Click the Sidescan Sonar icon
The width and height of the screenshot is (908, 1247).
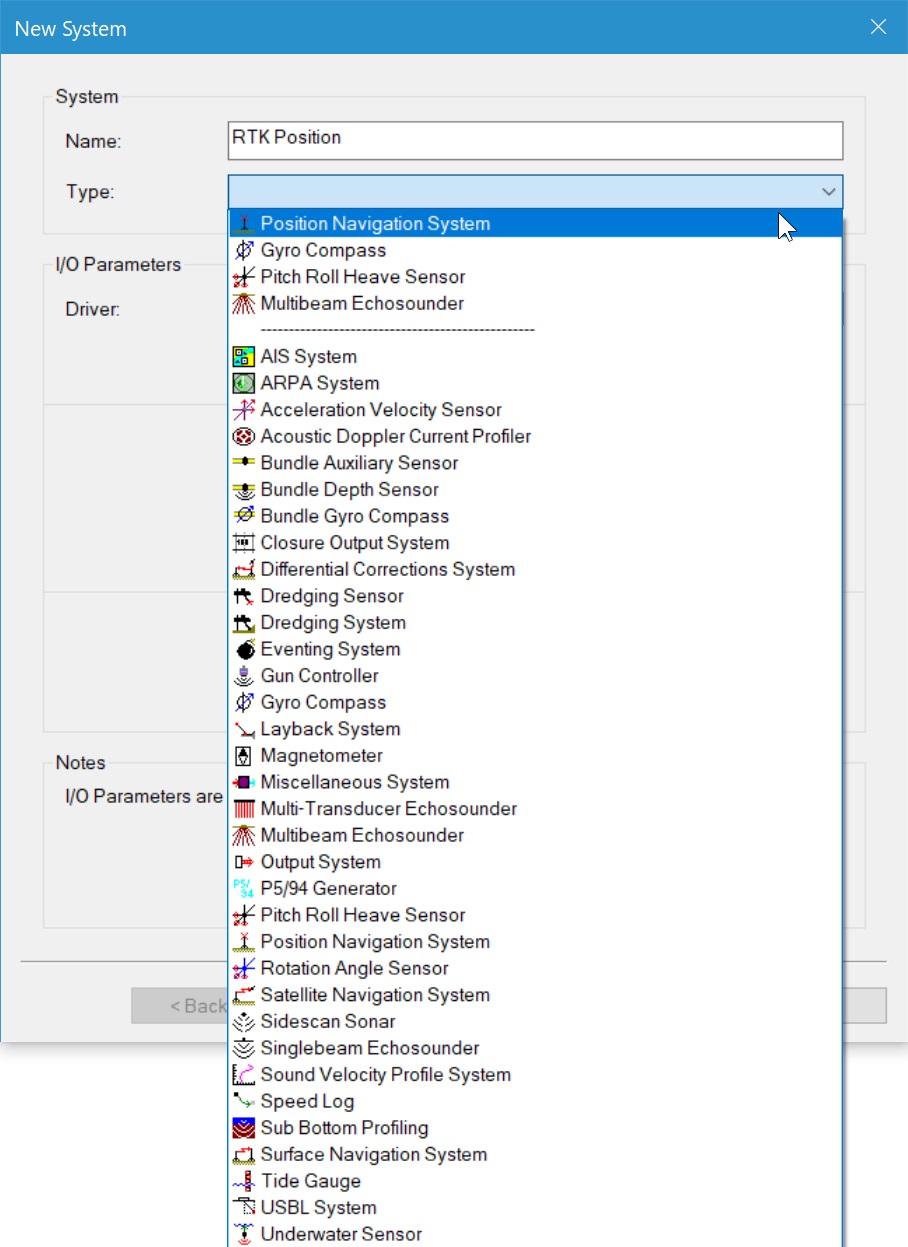(243, 1022)
